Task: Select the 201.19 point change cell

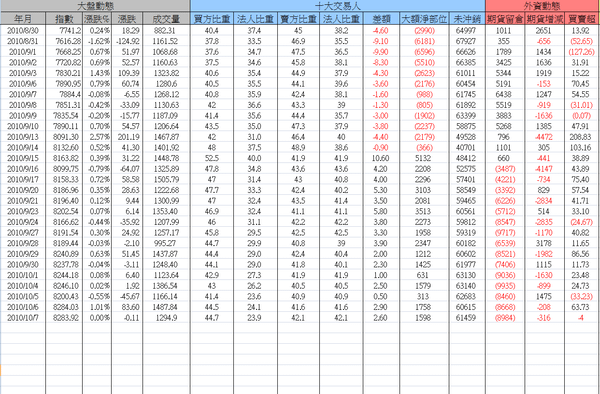Action: tap(129, 137)
